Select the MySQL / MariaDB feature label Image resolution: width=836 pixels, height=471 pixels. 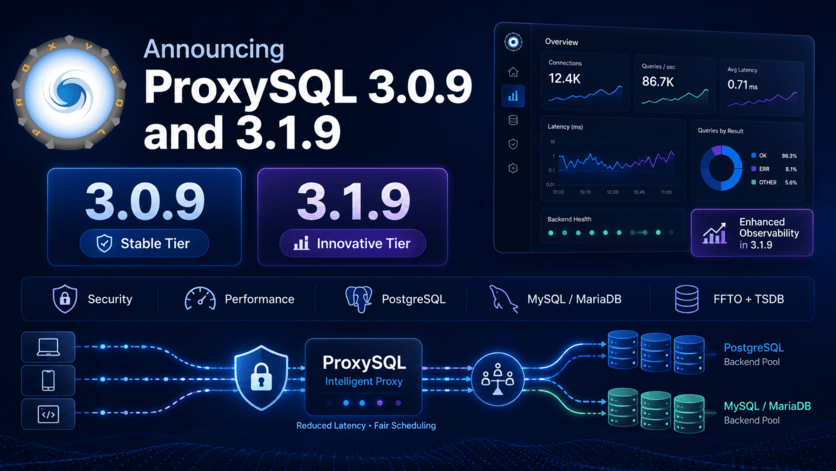pyautogui.click(x=574, y=299)
